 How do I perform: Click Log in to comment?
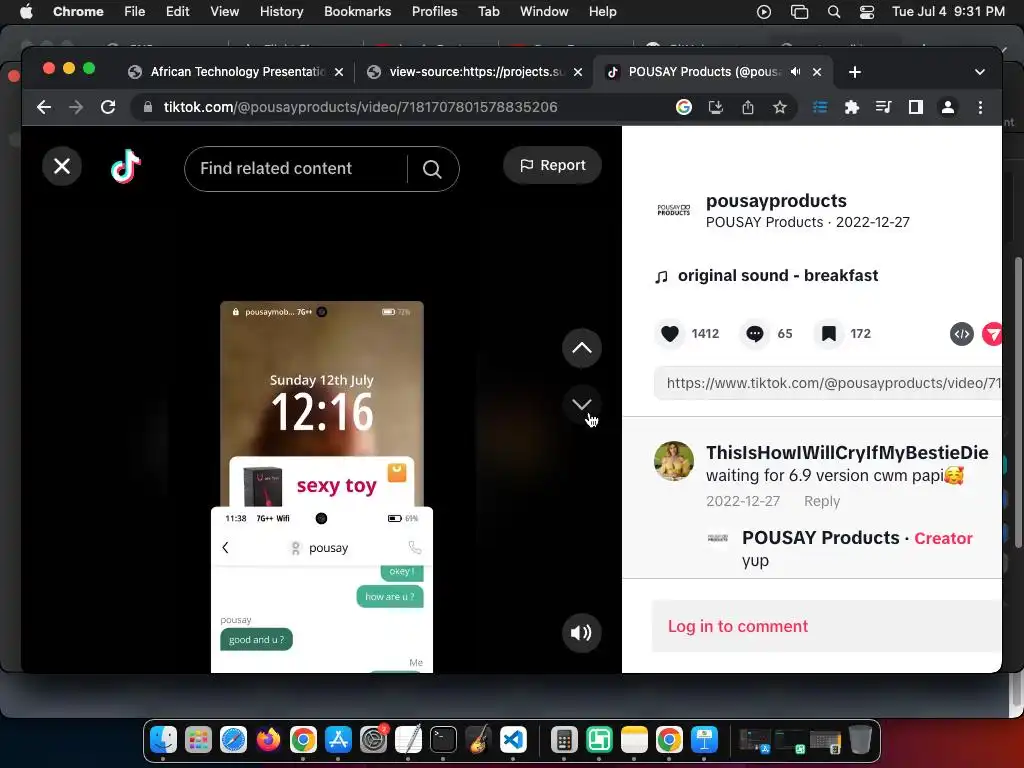tap(737, 626)
